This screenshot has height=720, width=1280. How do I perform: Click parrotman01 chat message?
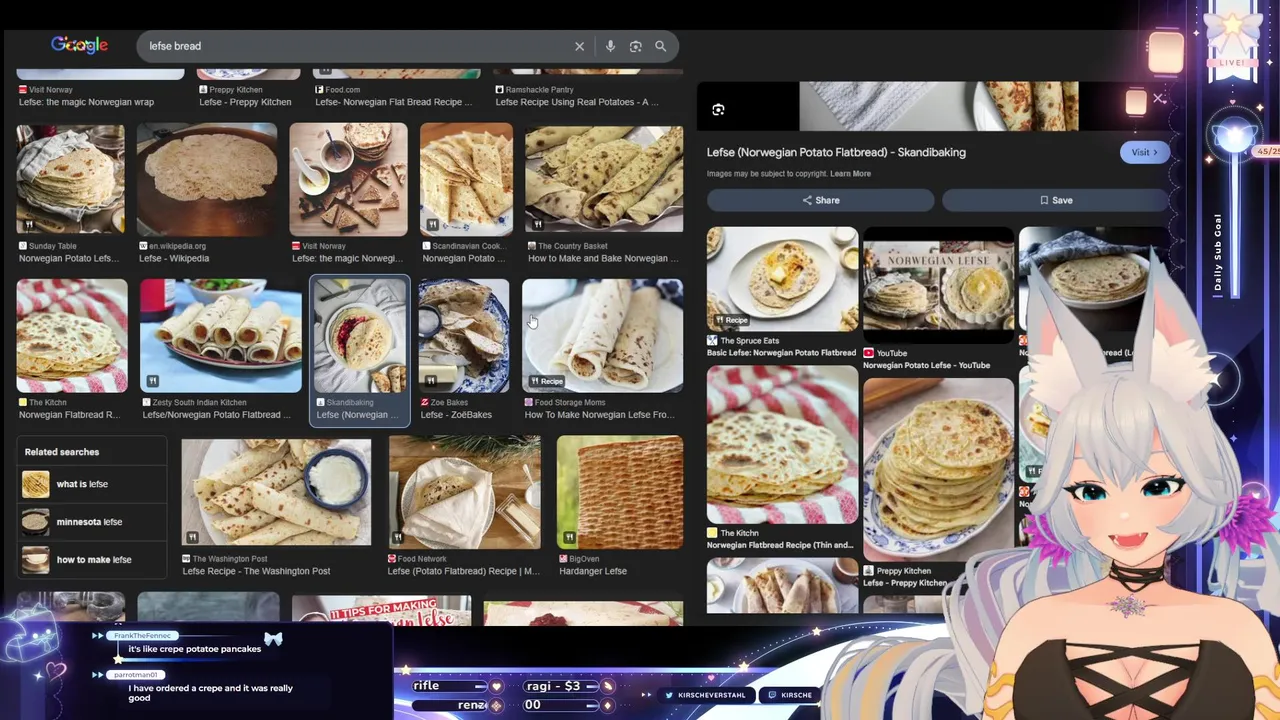point(210,693)
